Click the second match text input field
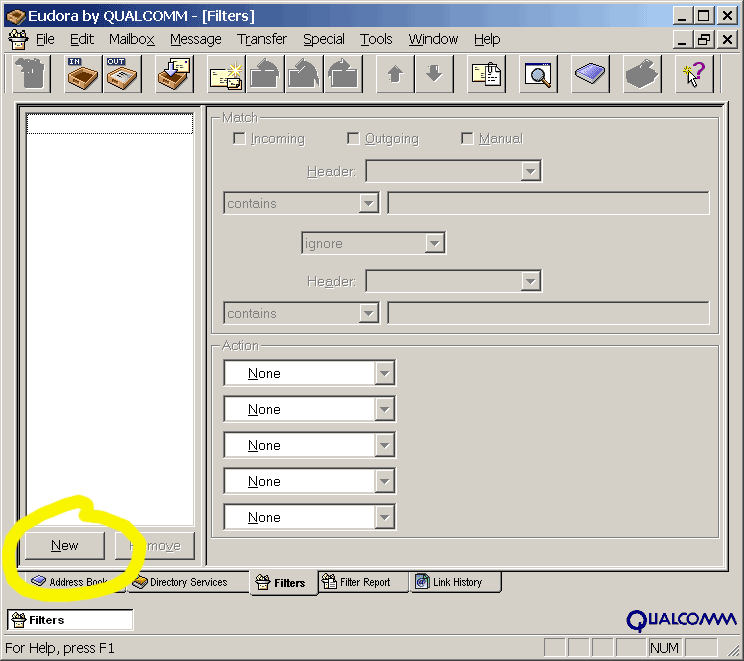 549,313
